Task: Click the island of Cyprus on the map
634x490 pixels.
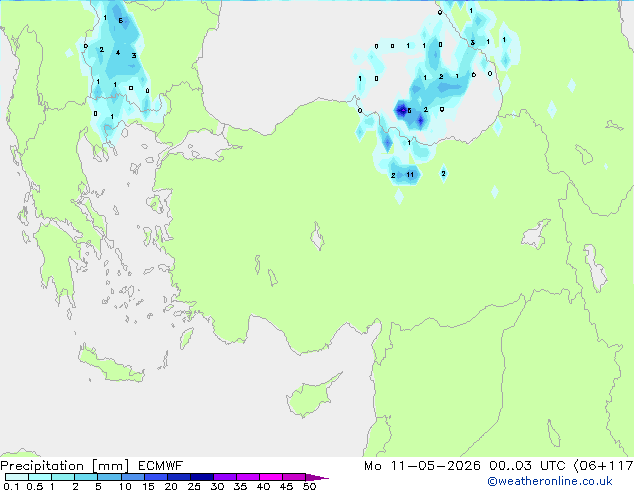Action: coord(311,397)
